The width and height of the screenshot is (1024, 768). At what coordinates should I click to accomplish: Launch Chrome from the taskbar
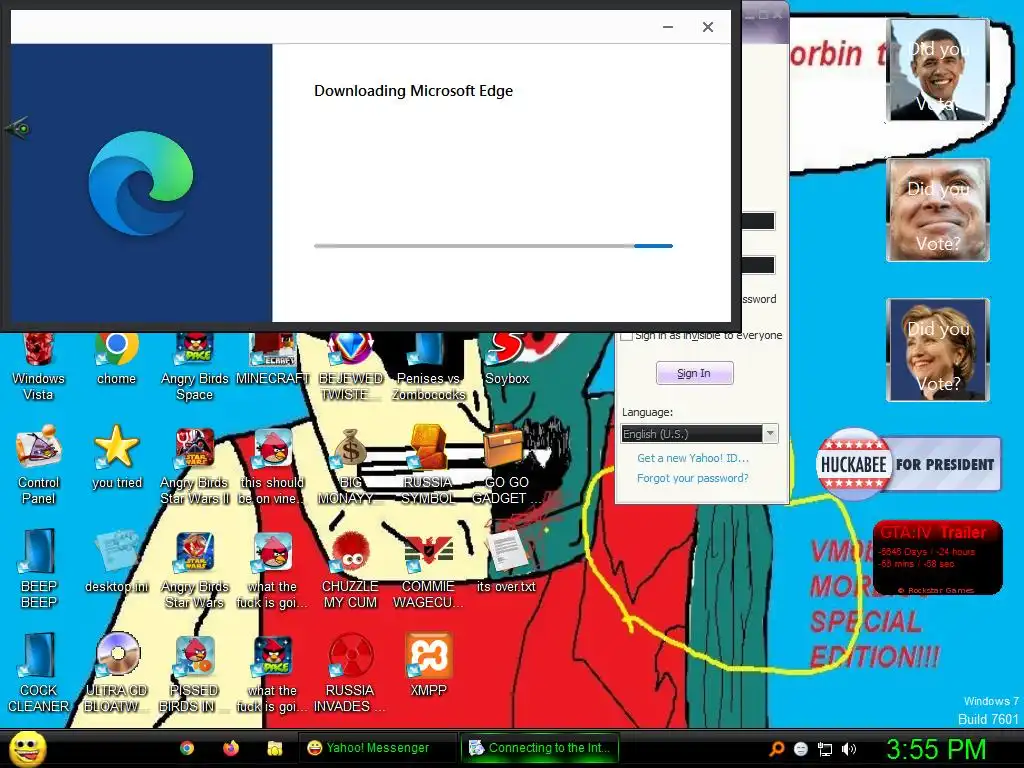[187, 748]
